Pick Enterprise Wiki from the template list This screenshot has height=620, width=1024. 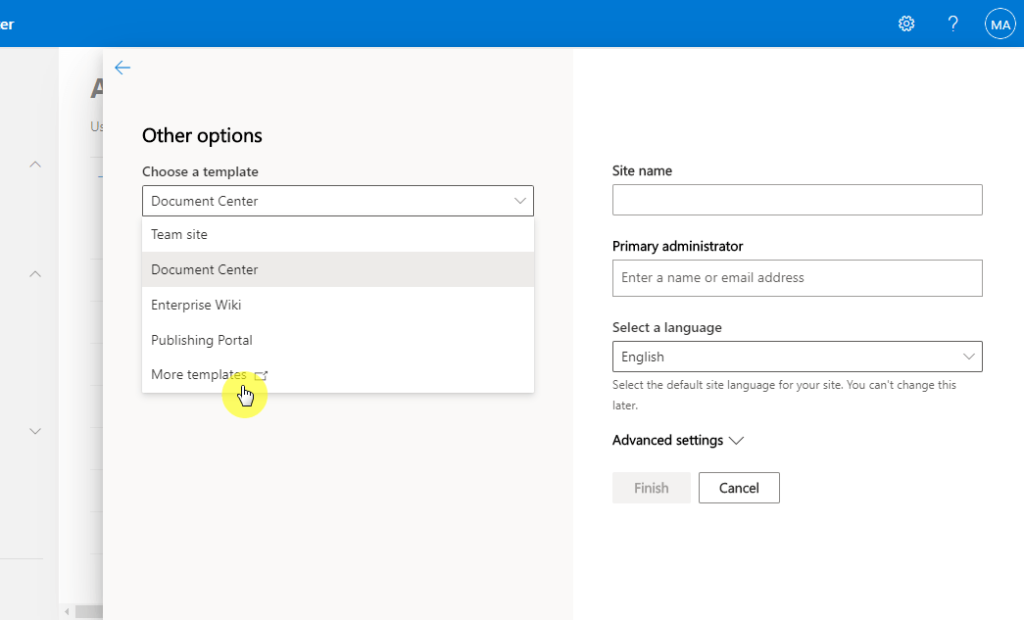[338, 304]
